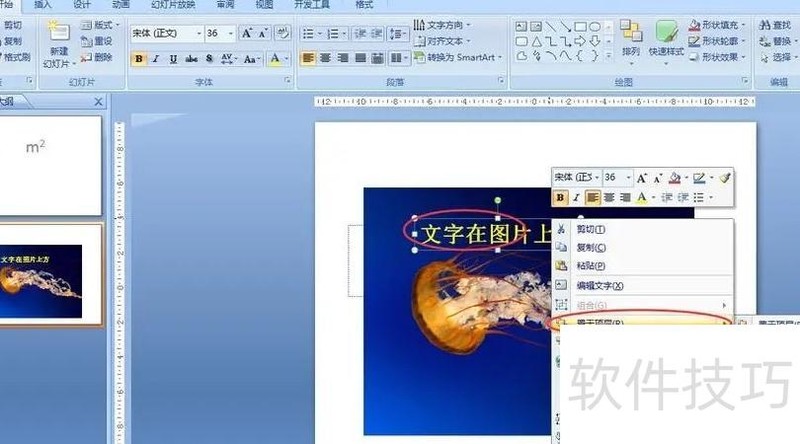Click the Clear Formatting icon in ribbon
800x444 pixels.
282,34
